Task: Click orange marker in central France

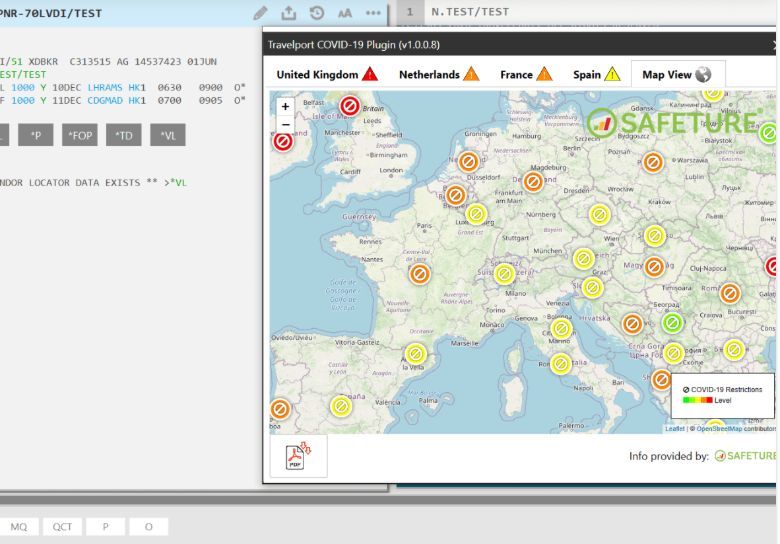Action: coord(419,274)
